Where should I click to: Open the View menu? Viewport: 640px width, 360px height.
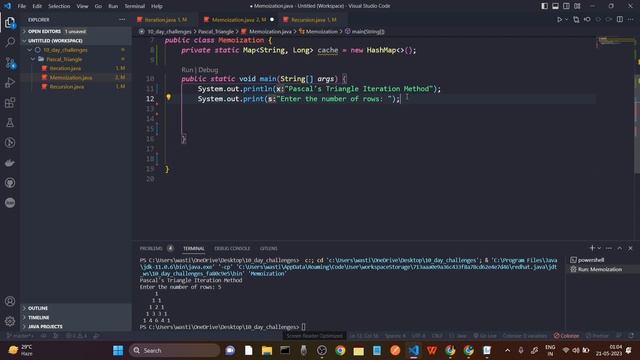(82, 6)
